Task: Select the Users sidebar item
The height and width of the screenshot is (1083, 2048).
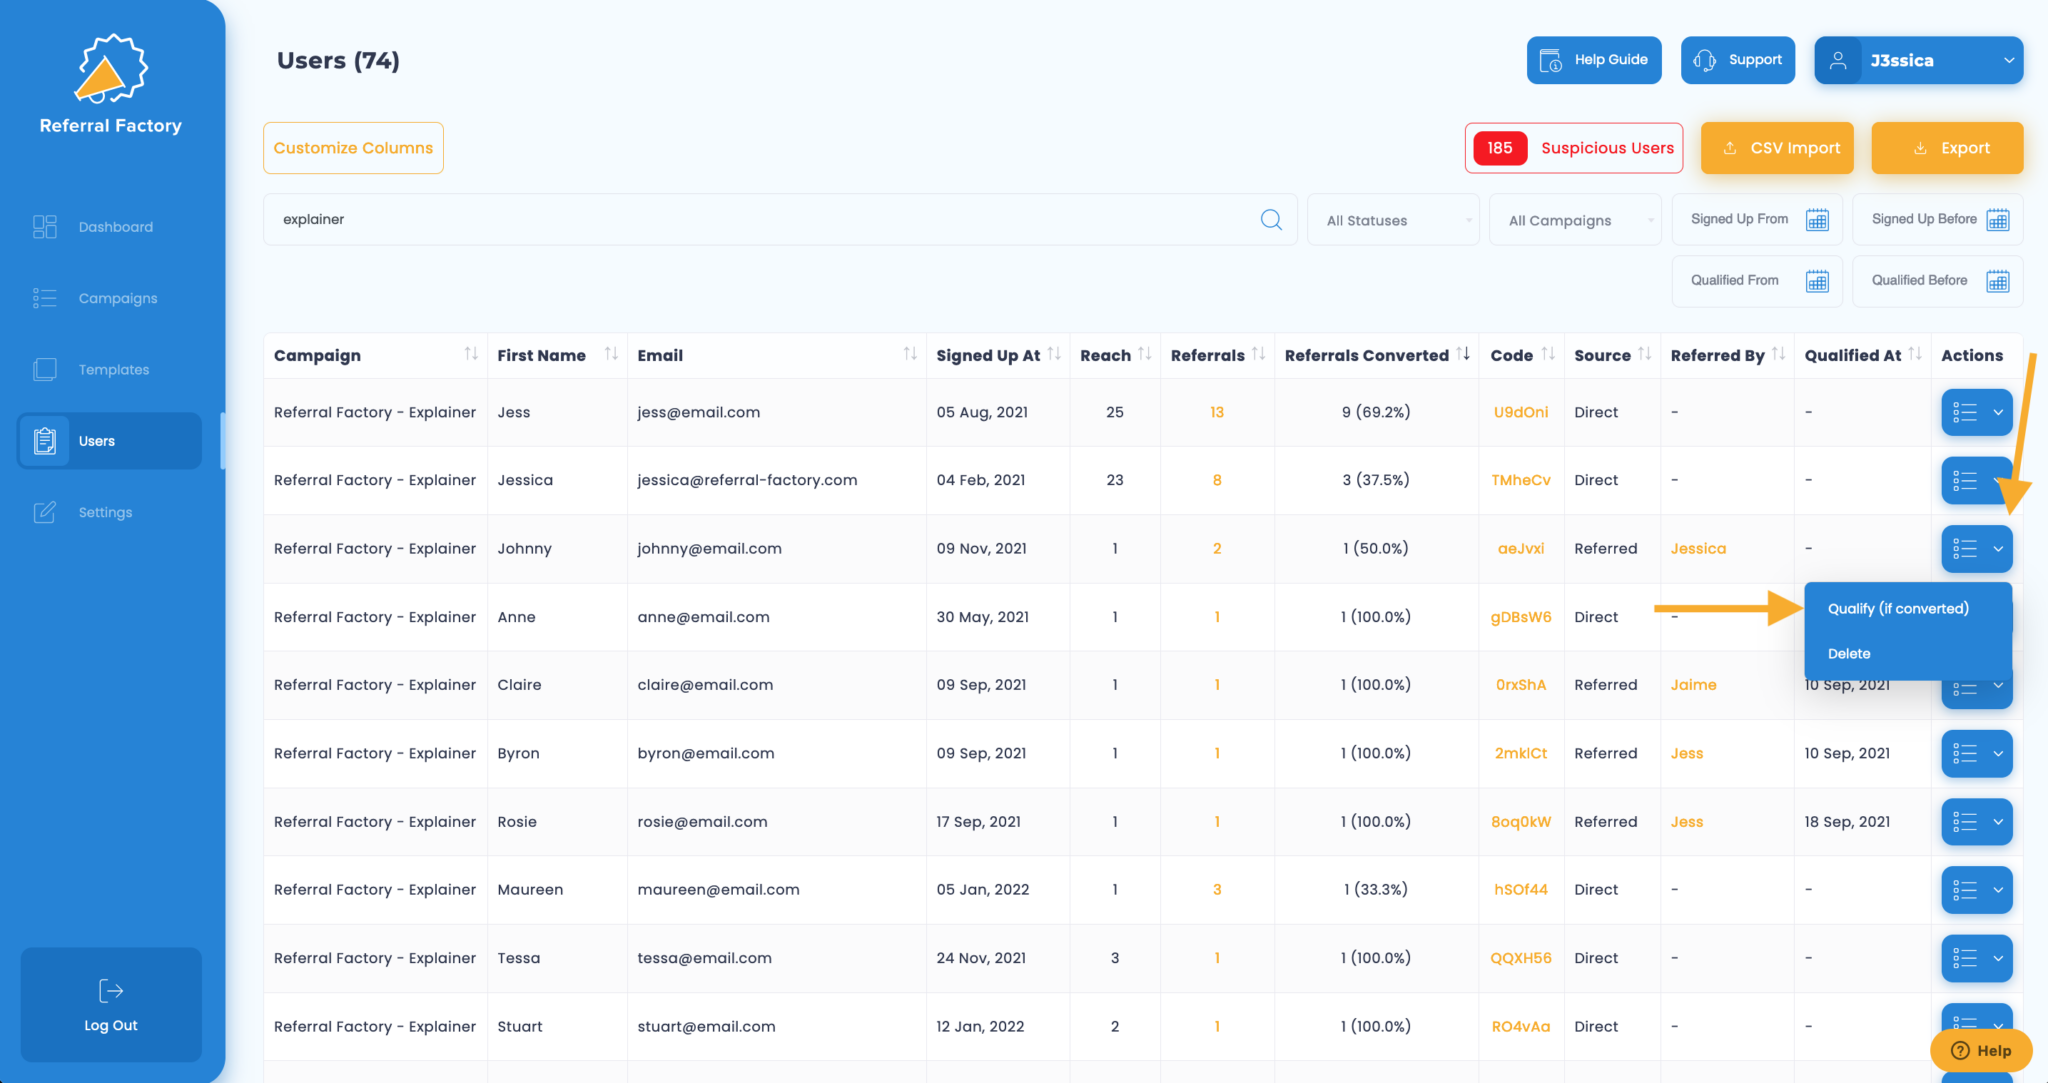Action: [x=109, y=441]
